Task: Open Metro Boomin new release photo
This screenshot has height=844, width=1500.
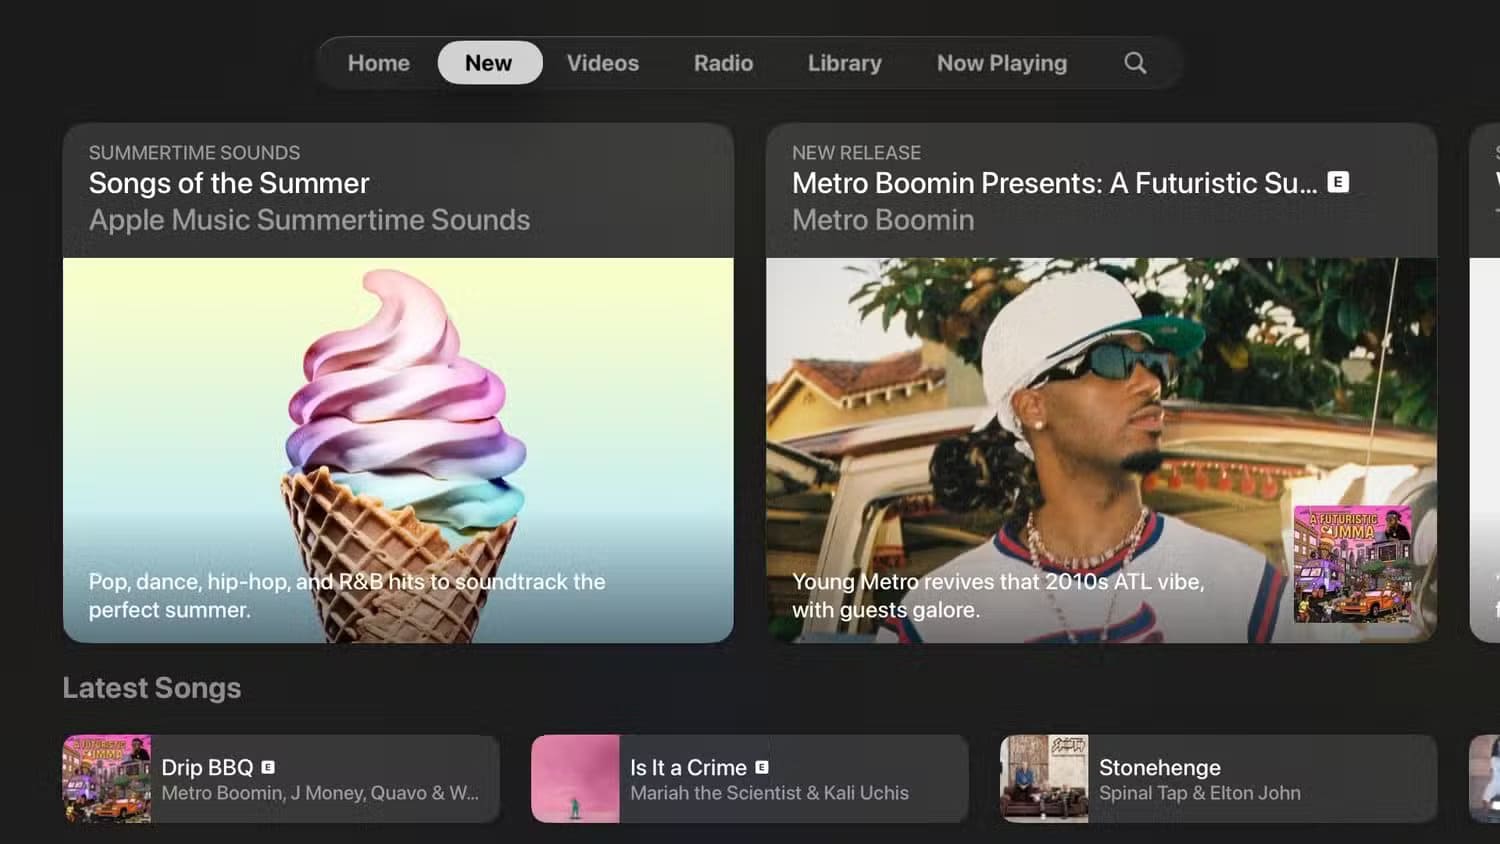Action: point(1102,450)
